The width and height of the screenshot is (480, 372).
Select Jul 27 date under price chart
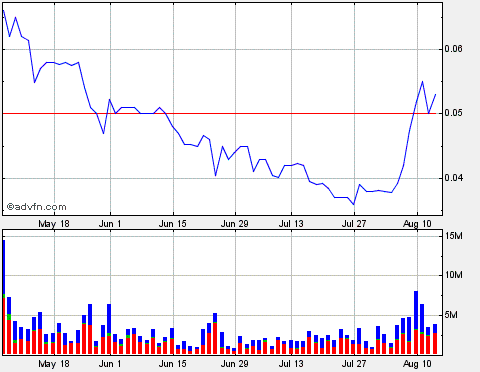click(354, 224)
